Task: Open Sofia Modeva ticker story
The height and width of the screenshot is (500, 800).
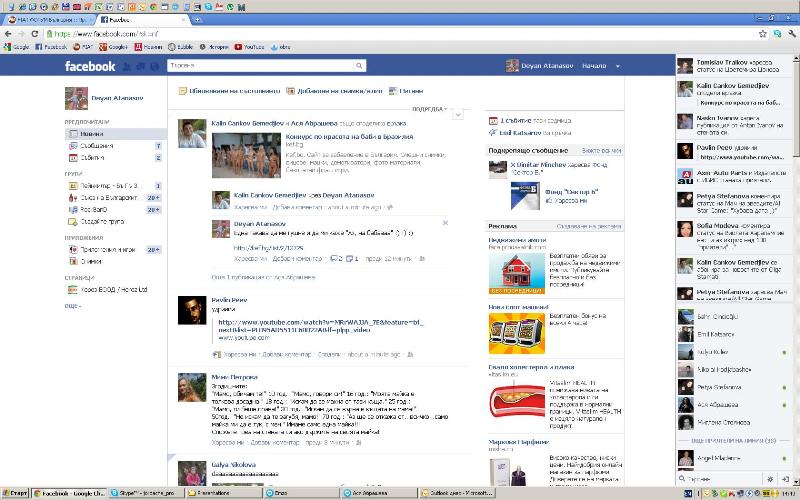Action: (x=734, y=236)
